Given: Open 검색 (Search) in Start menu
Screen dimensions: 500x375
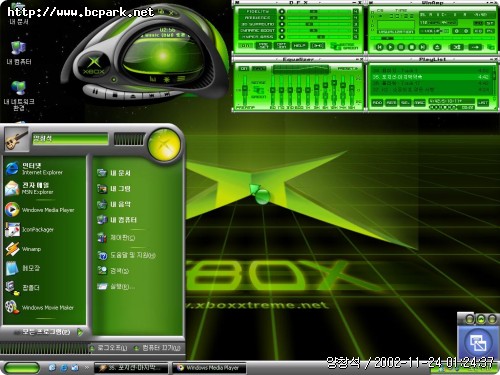Looking at the screenshot, I should pos(113,270).
